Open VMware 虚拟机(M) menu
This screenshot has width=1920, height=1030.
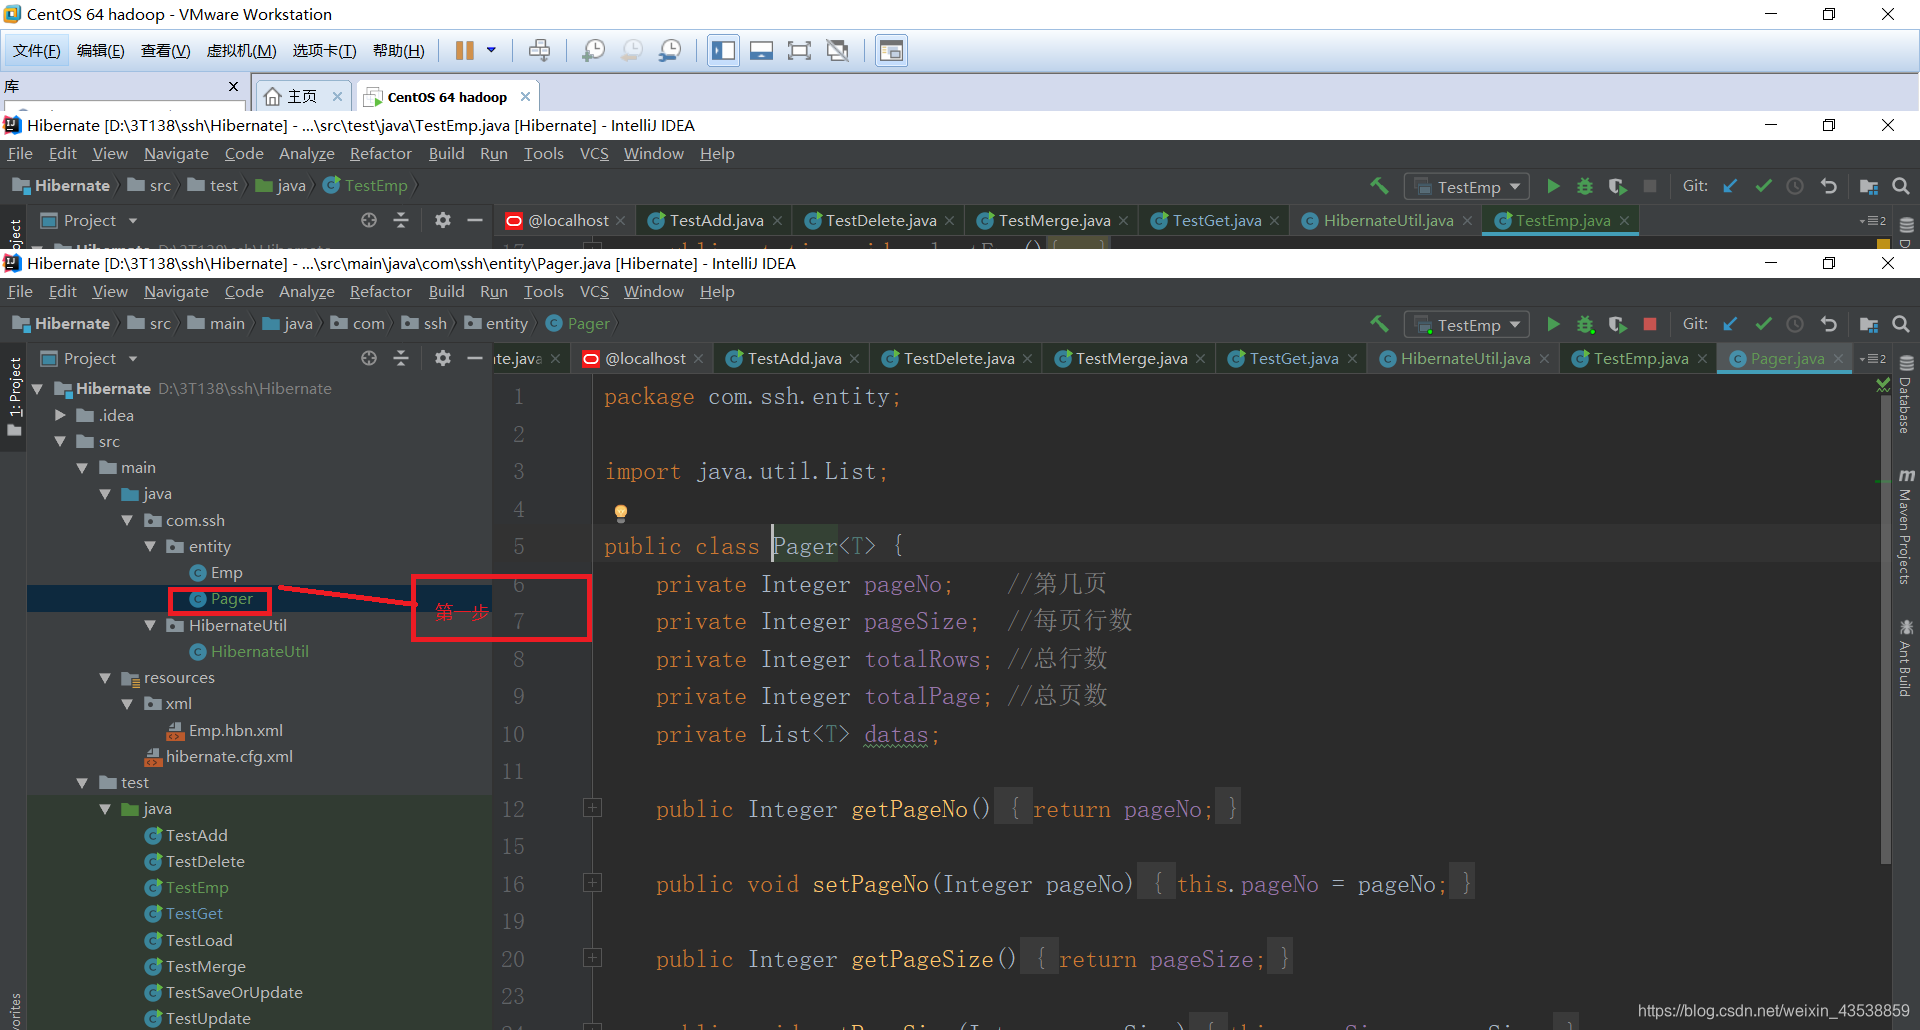tap(241, 51)
